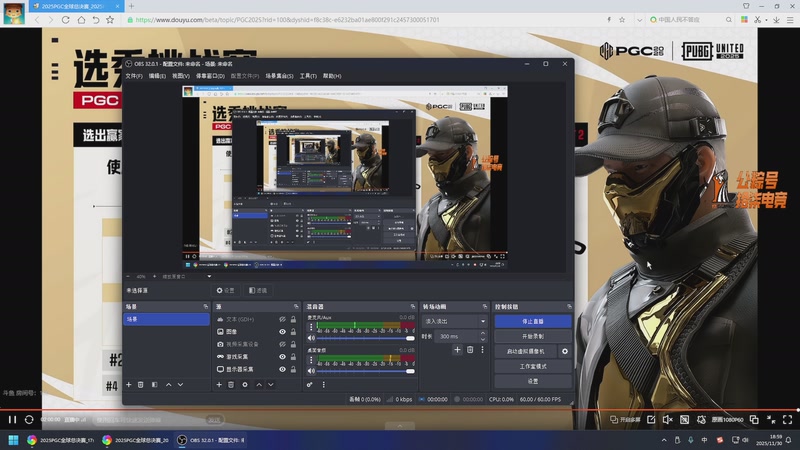Viewport: 800px width, 450px height.
Task: Increase the transition duration with the up stepper
Action: [483, 334]
